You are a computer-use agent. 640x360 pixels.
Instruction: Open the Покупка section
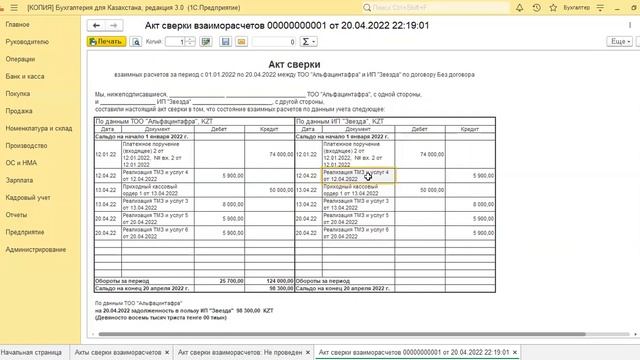tap(18, 93)
